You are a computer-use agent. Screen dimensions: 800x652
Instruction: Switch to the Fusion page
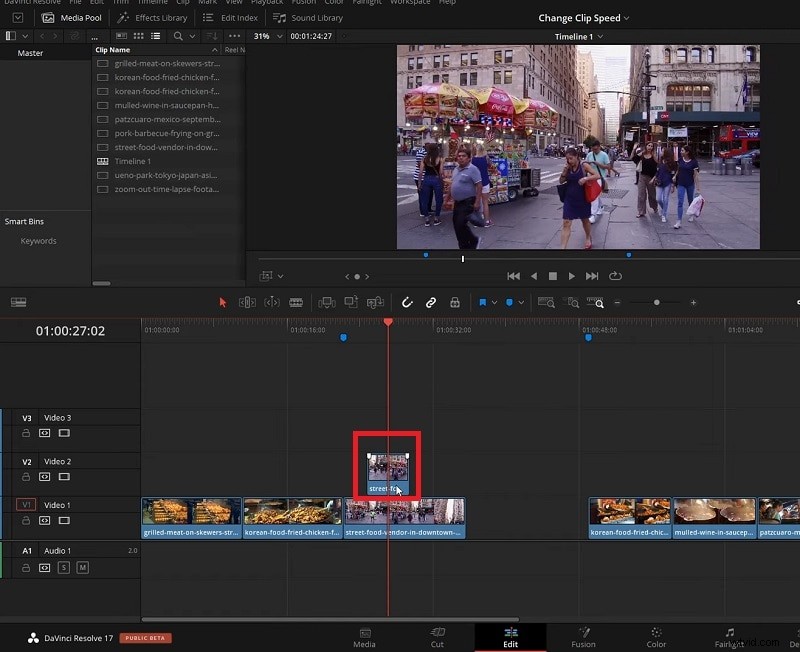(584, 638)
